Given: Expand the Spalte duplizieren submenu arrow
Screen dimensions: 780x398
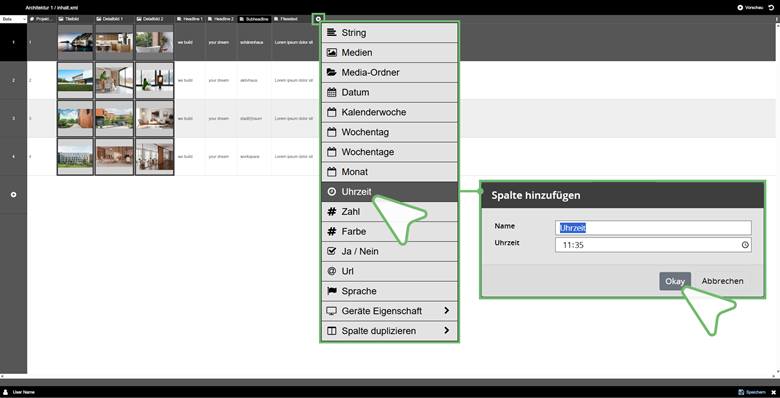Looking at the screenshot, I should (446, 330).
